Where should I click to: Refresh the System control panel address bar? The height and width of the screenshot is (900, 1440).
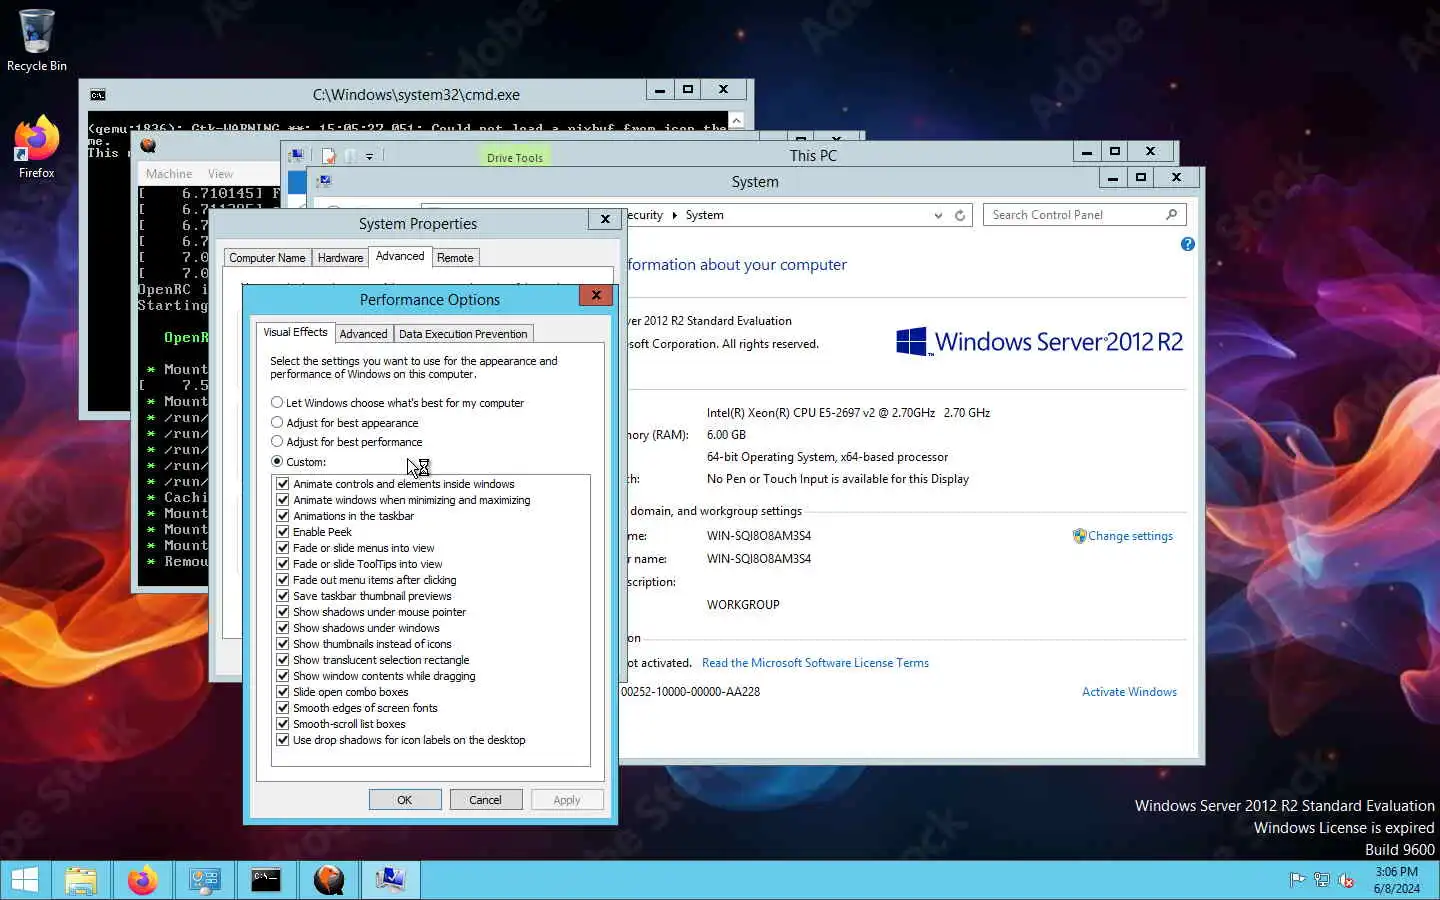pyautogui.click(x=960, y=215)
